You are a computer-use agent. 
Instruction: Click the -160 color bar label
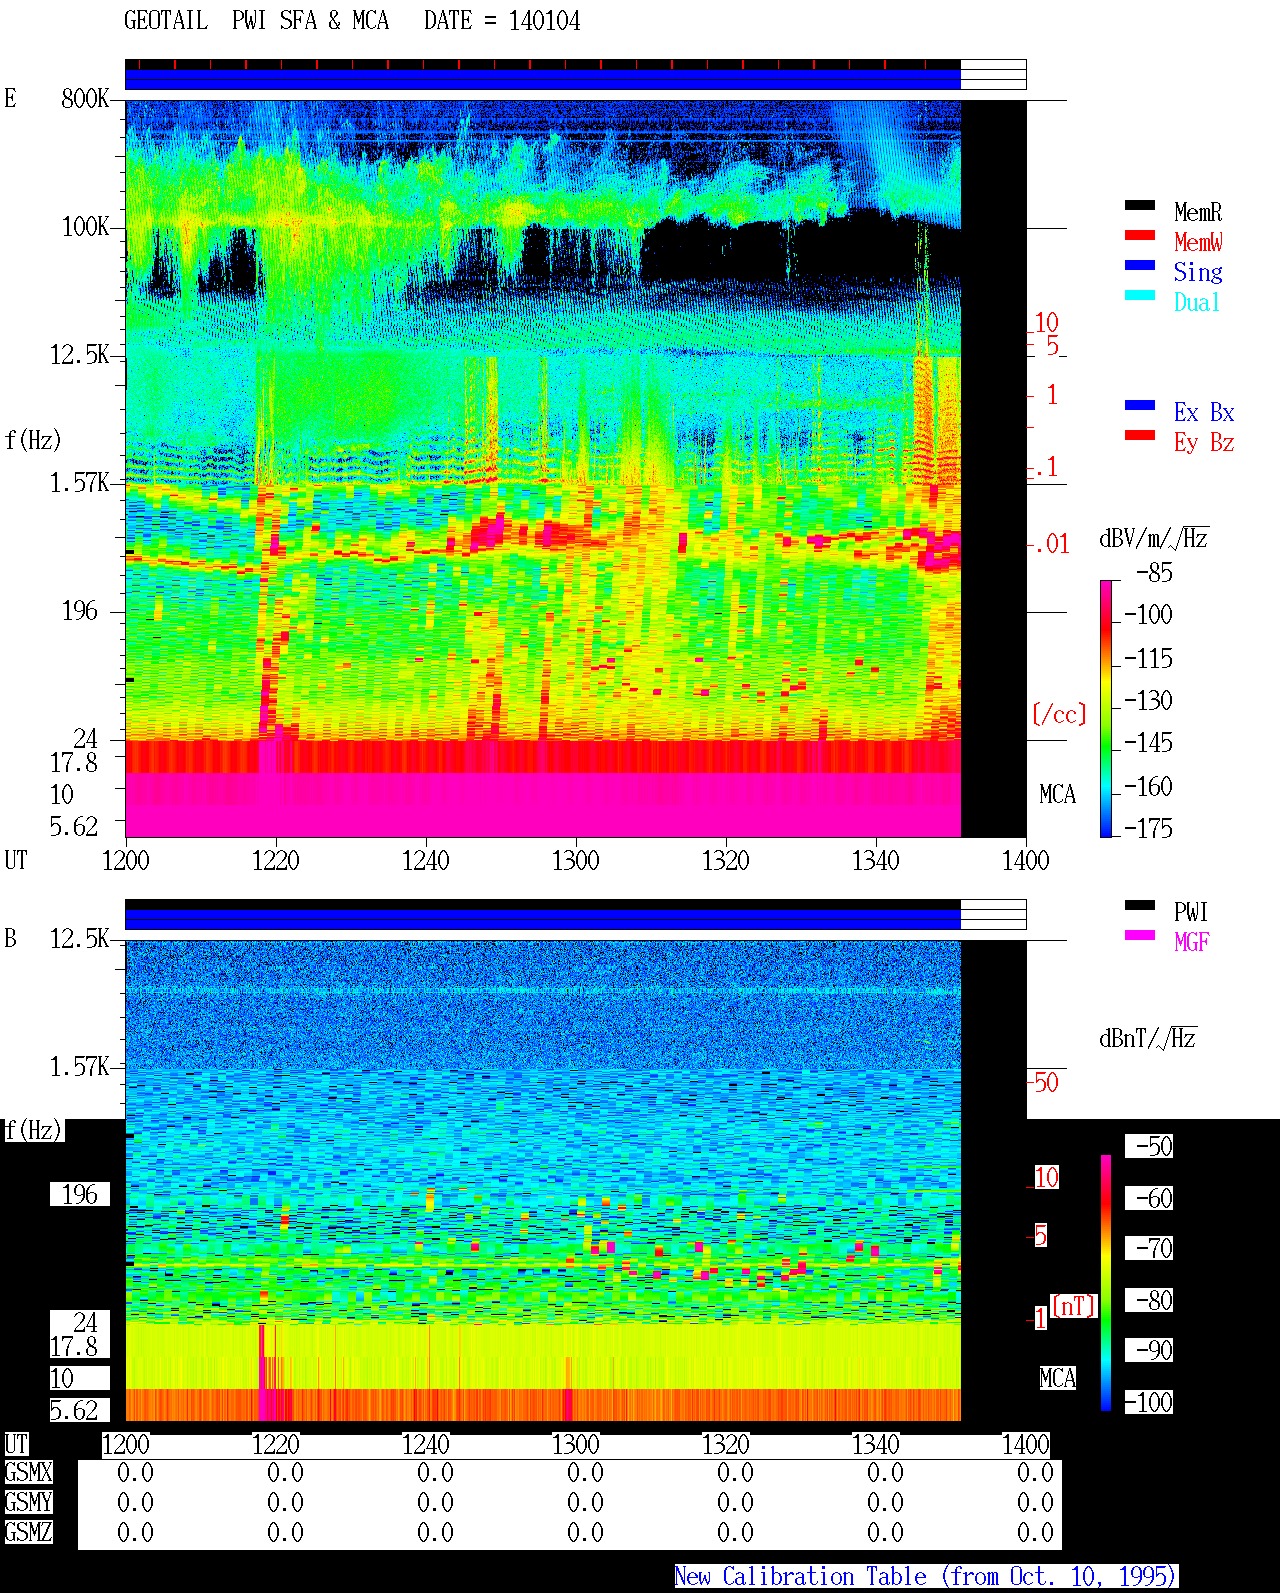(x=1148, y=786)
